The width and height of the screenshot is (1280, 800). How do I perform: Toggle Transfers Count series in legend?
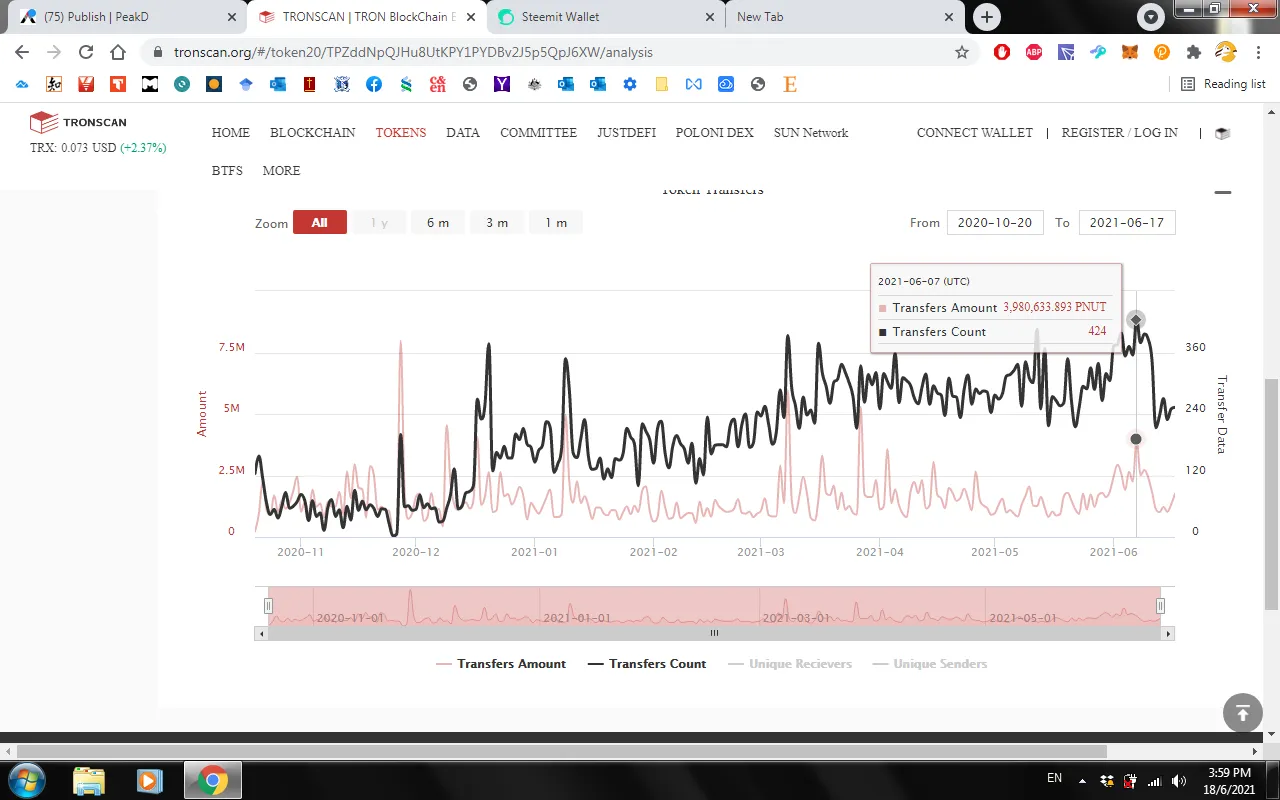click(647, 664)
